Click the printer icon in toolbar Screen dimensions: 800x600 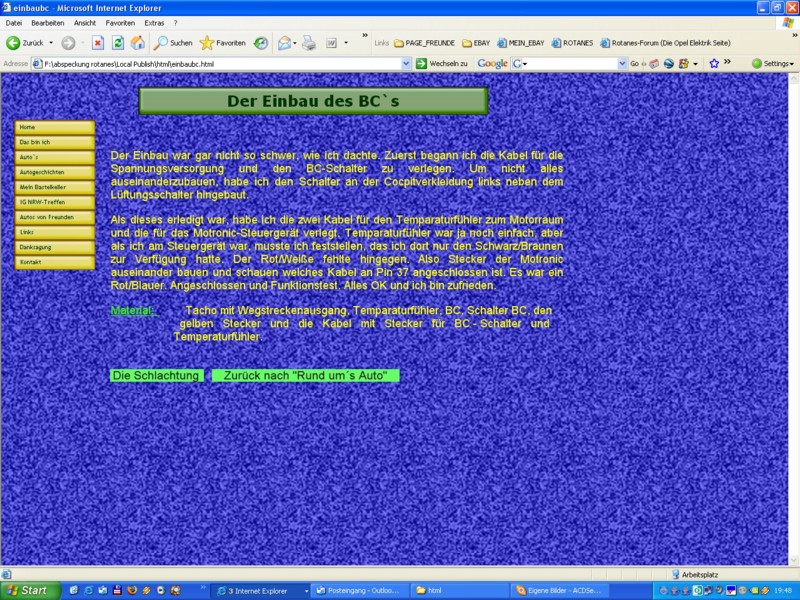click(309, 43)
